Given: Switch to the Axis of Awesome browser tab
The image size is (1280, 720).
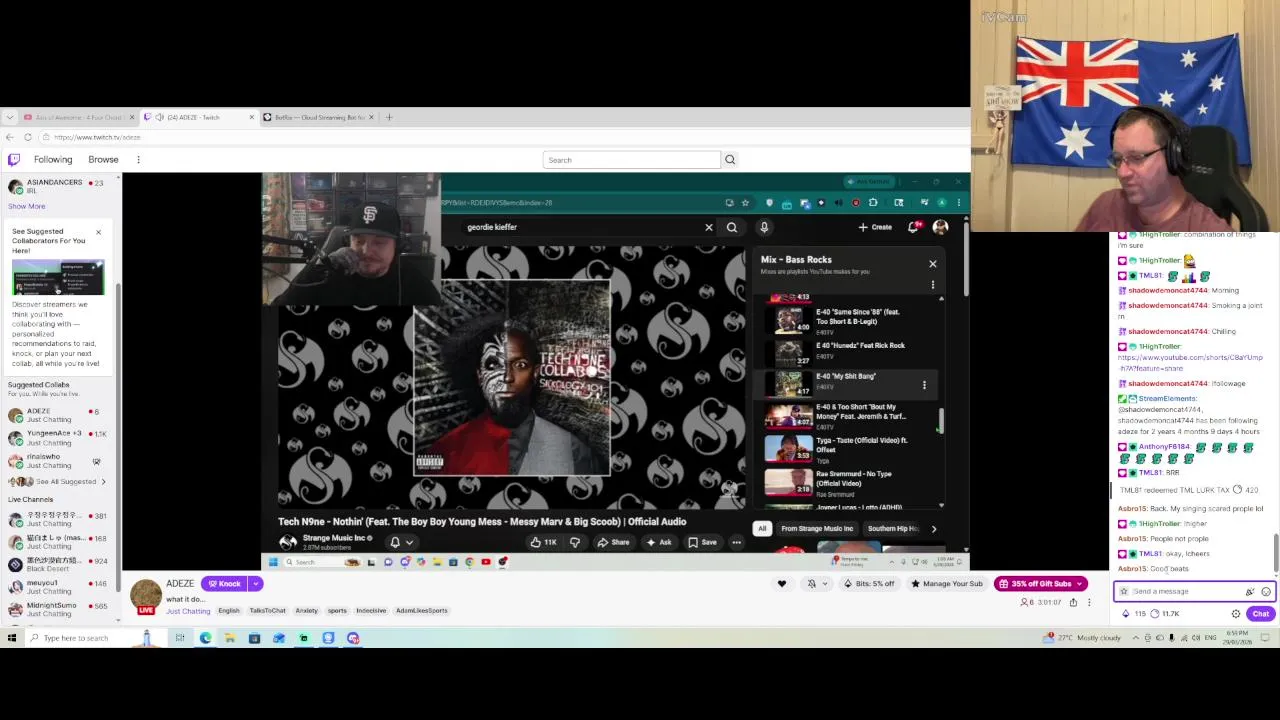Looking at the screenshot, I should 78,117.
